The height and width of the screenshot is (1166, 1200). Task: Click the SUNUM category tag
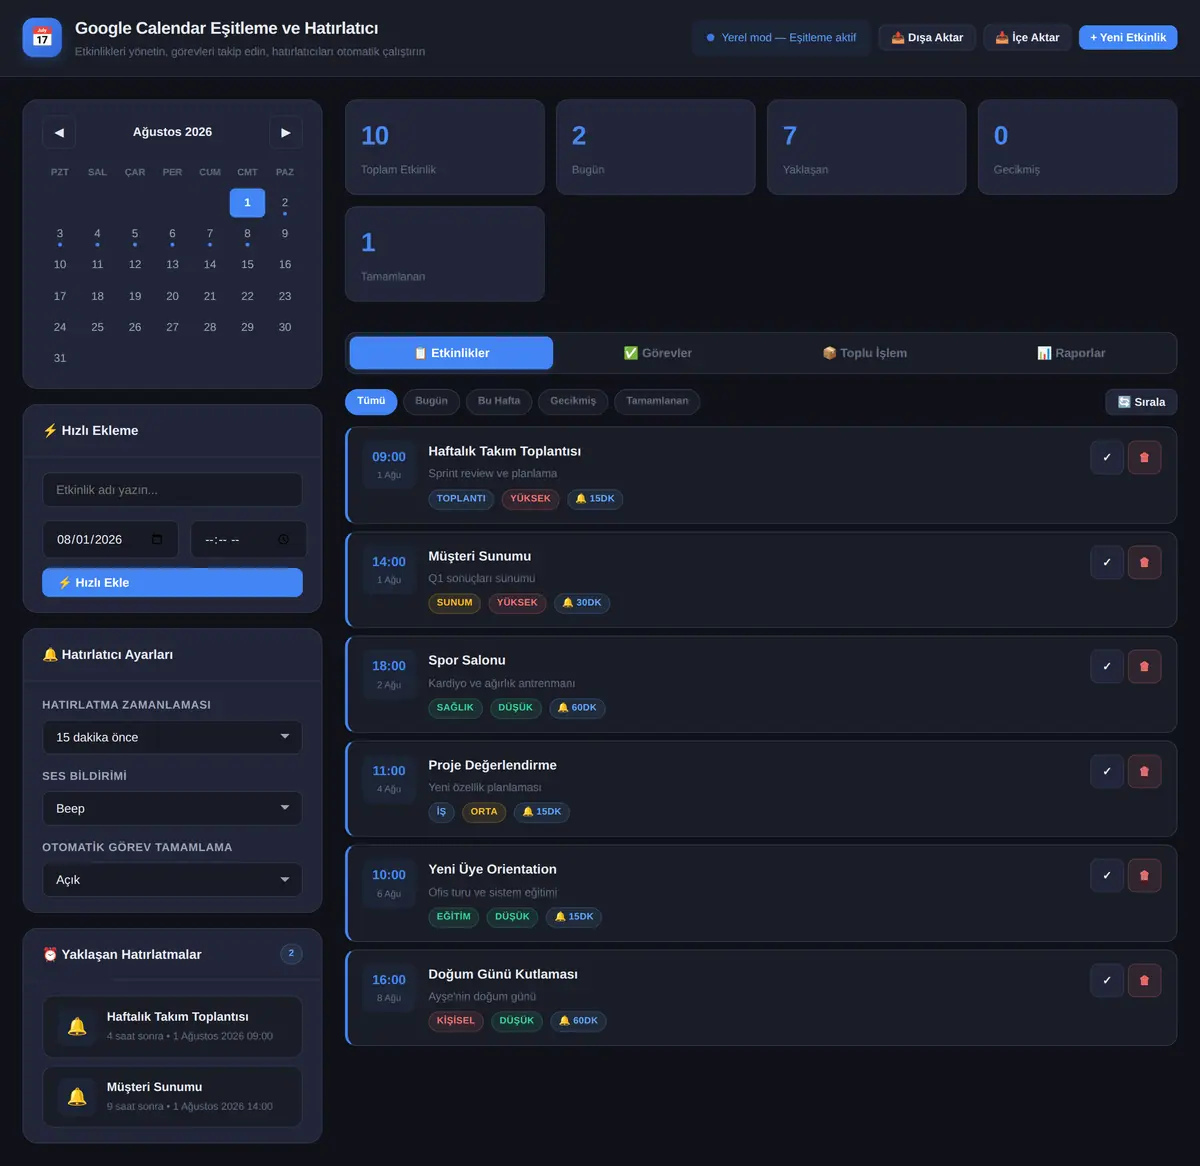[x=454, y=603]
